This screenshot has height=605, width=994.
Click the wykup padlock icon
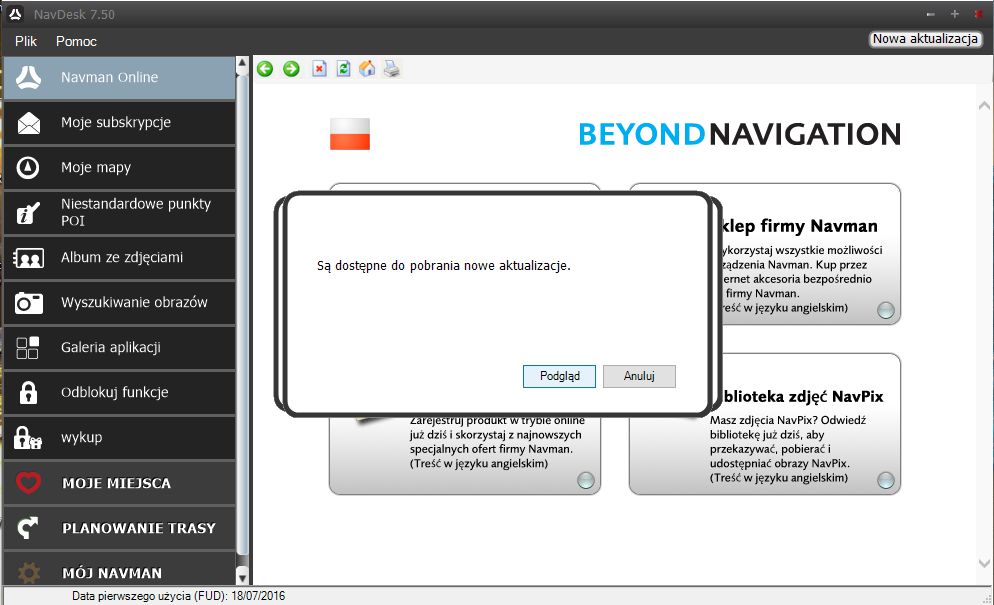(28, 438)
